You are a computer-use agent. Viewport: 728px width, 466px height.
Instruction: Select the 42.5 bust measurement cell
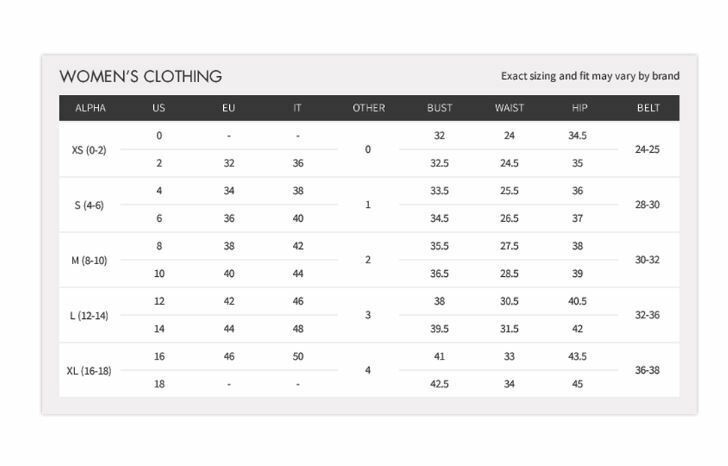pos(439,384)
